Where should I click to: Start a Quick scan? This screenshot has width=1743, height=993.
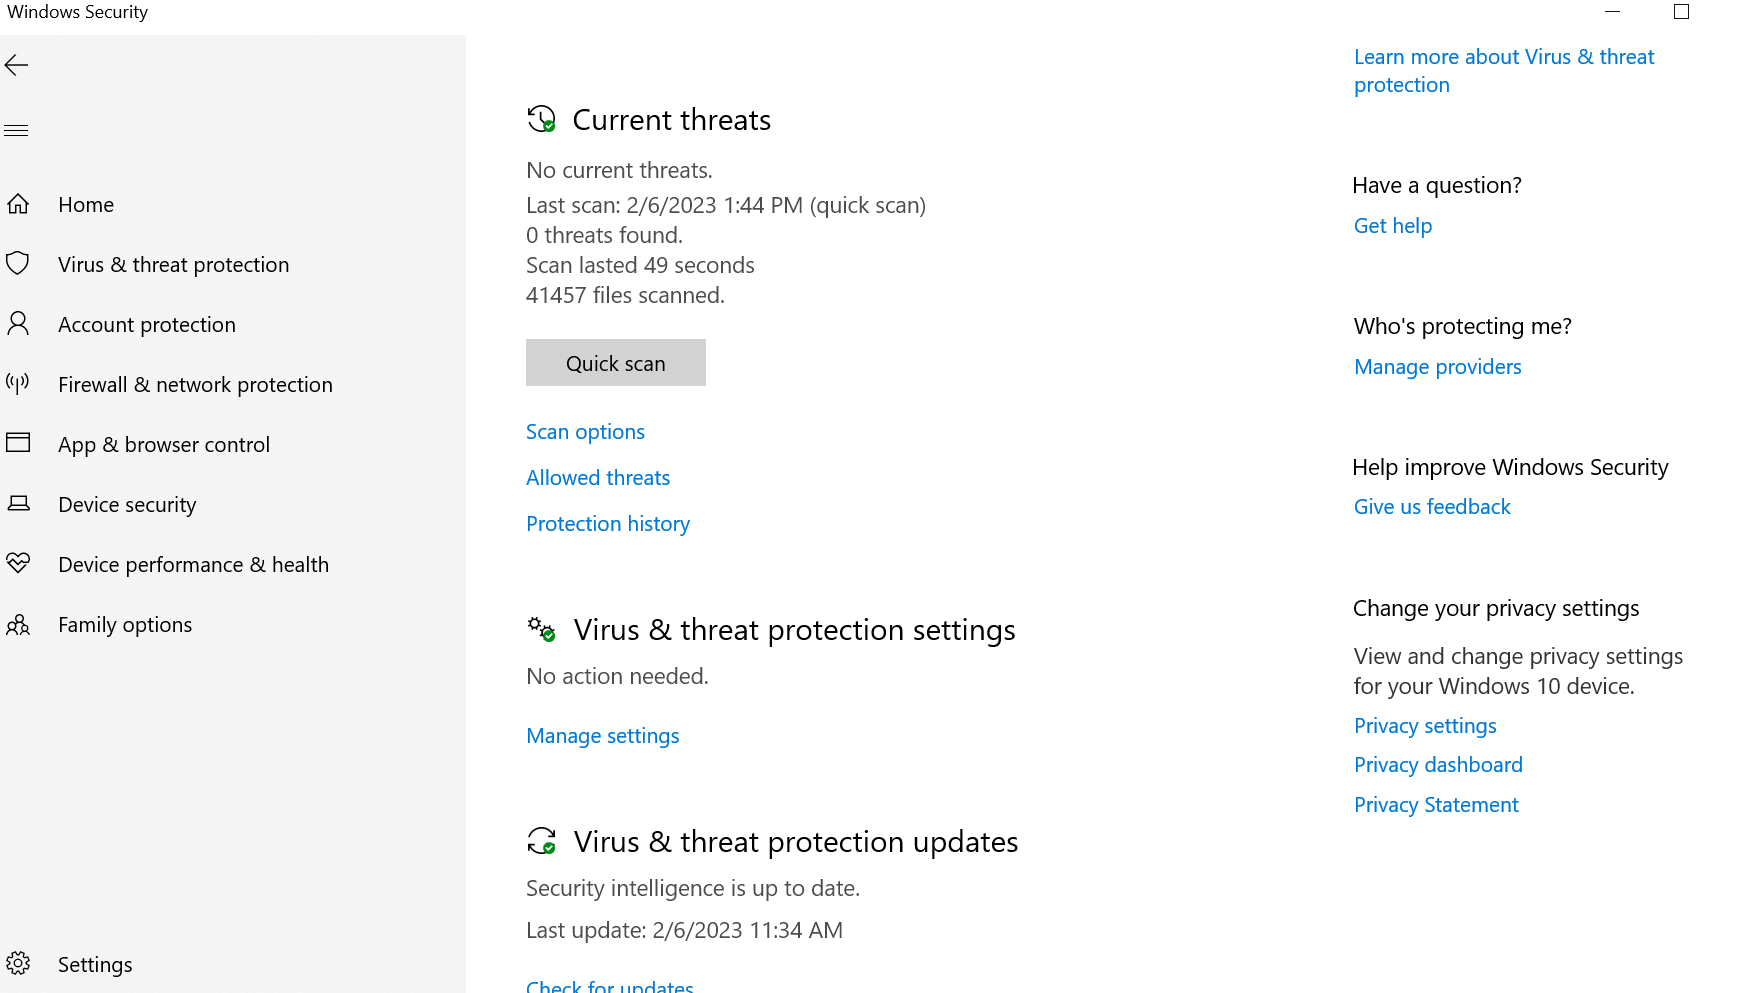tap(615, 363)
